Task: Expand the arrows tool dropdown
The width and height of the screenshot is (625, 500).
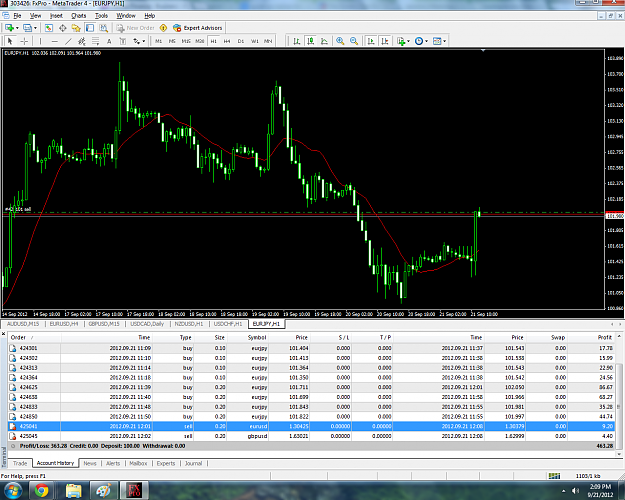Action: click(x=144, y=41)
